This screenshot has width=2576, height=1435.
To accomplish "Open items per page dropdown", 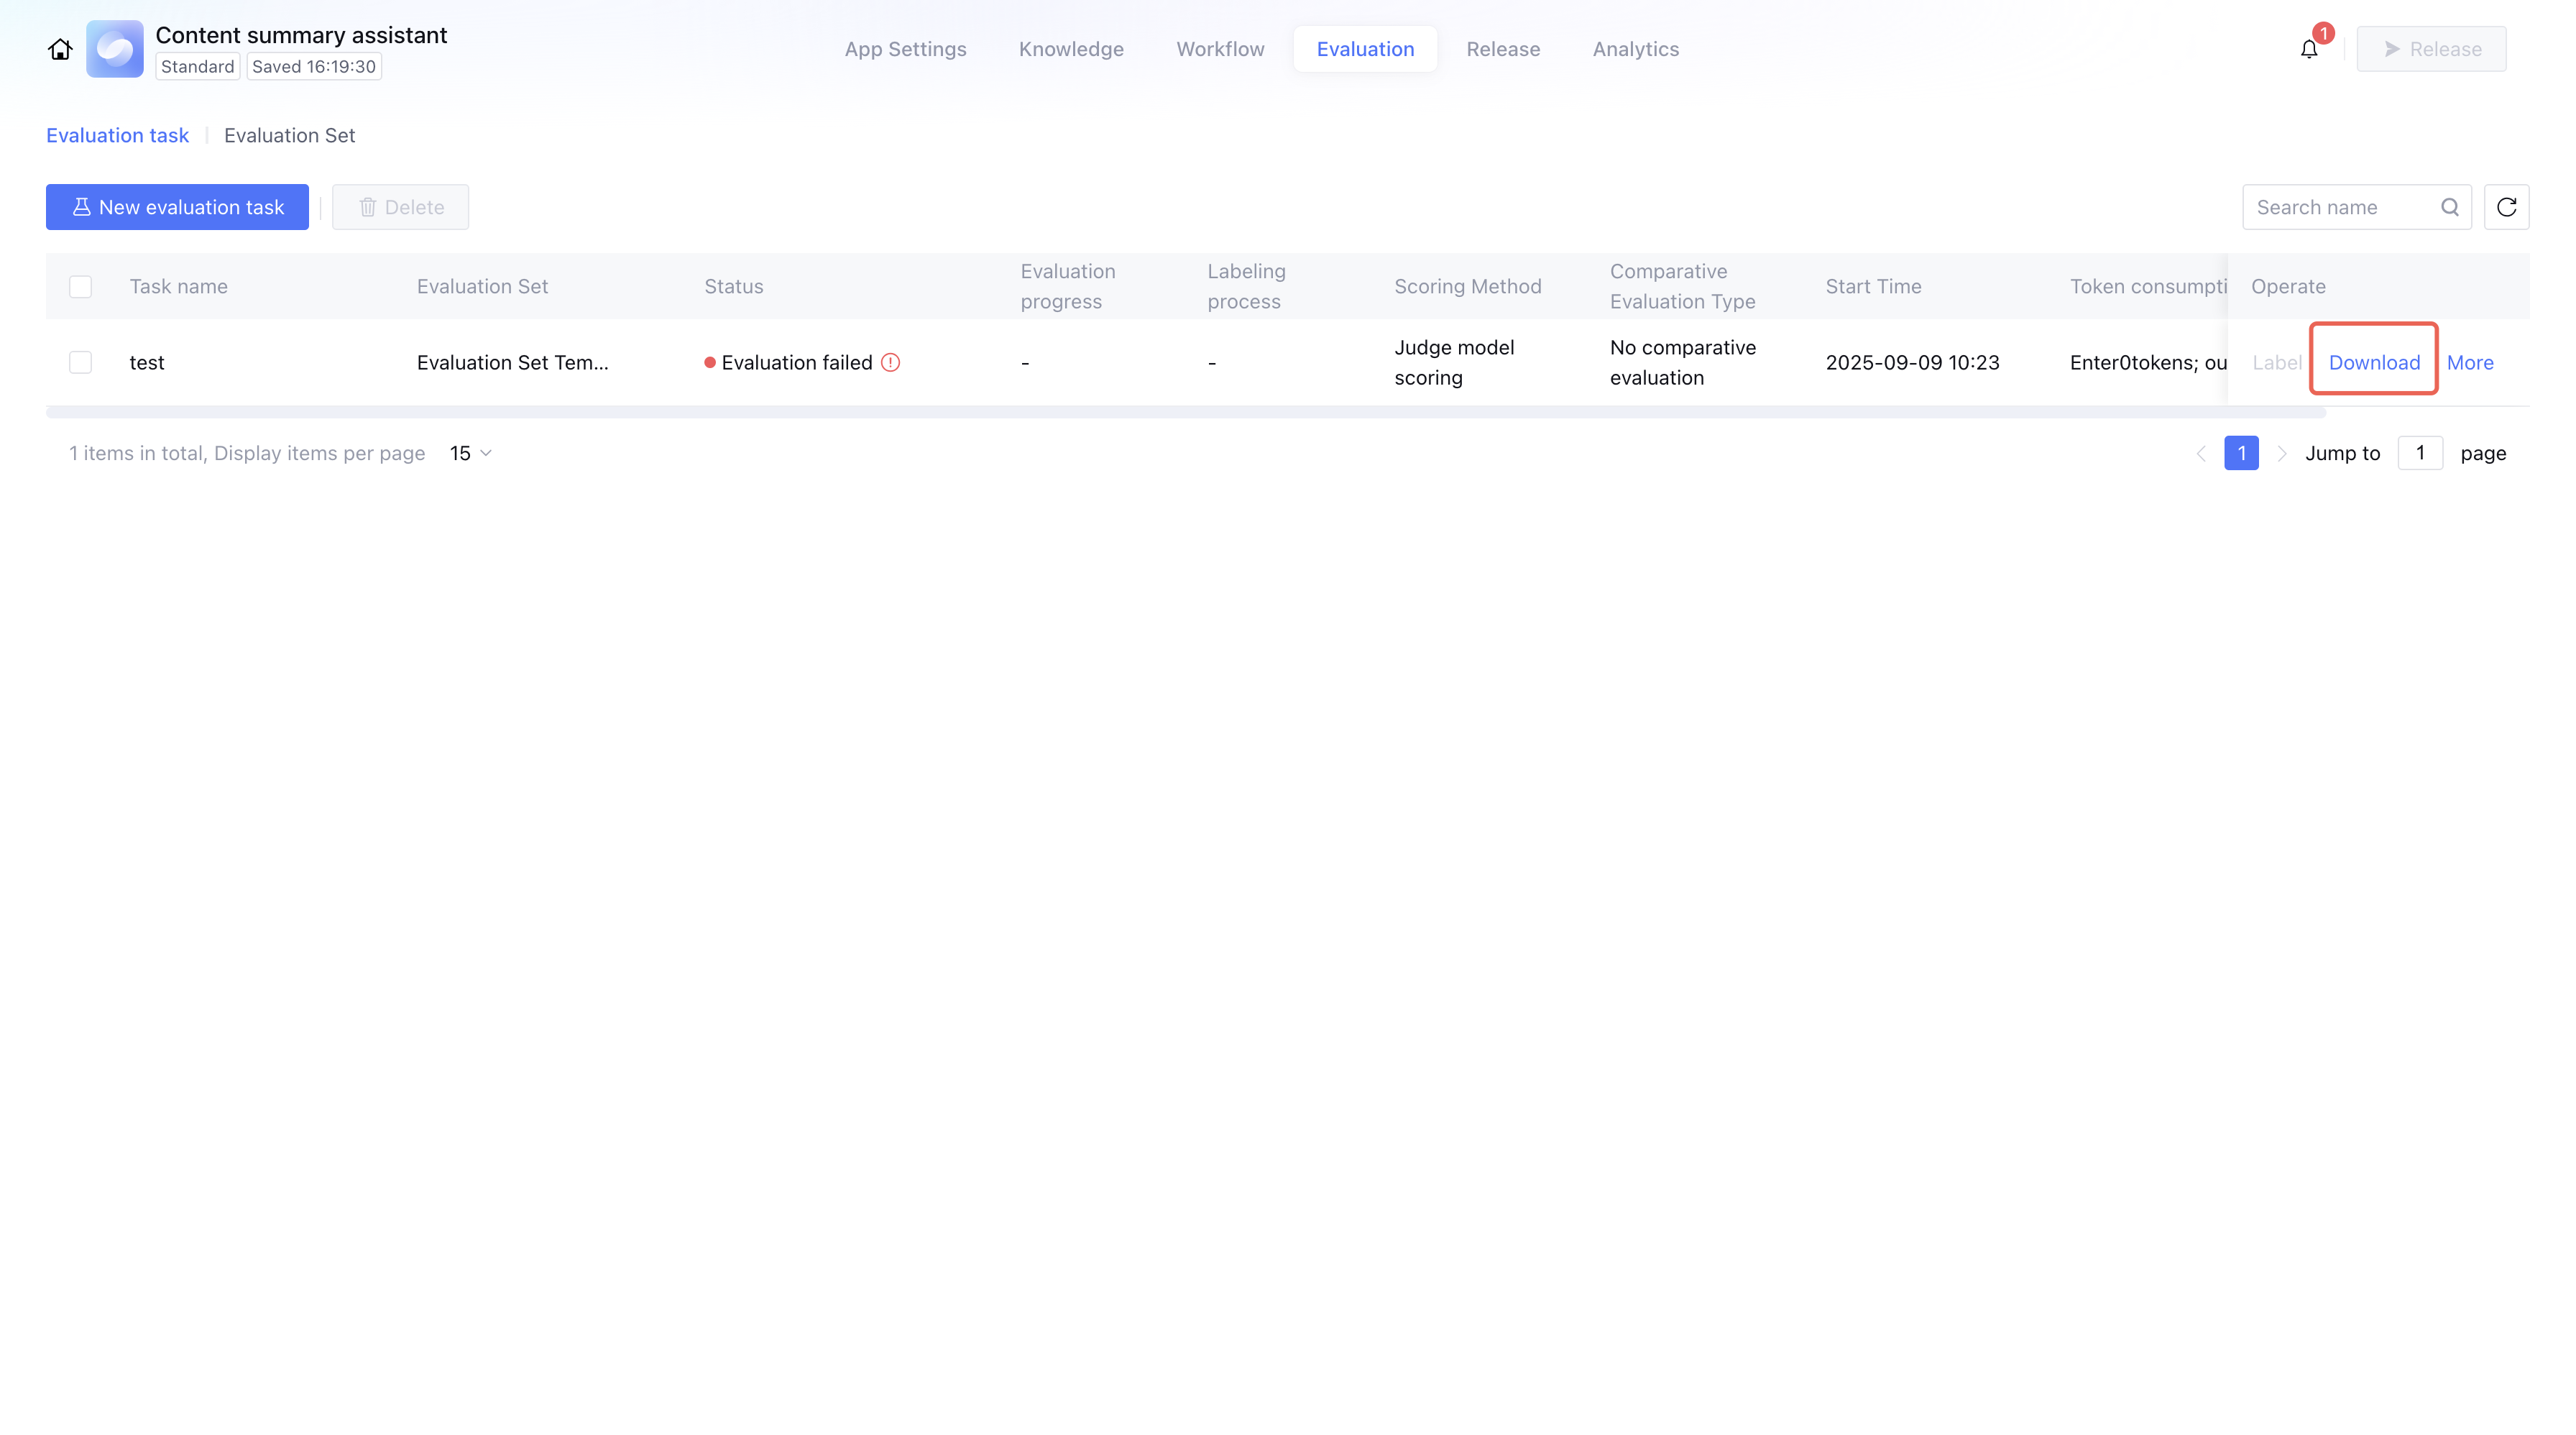I will pyautogui.click(x=471, y=454).
